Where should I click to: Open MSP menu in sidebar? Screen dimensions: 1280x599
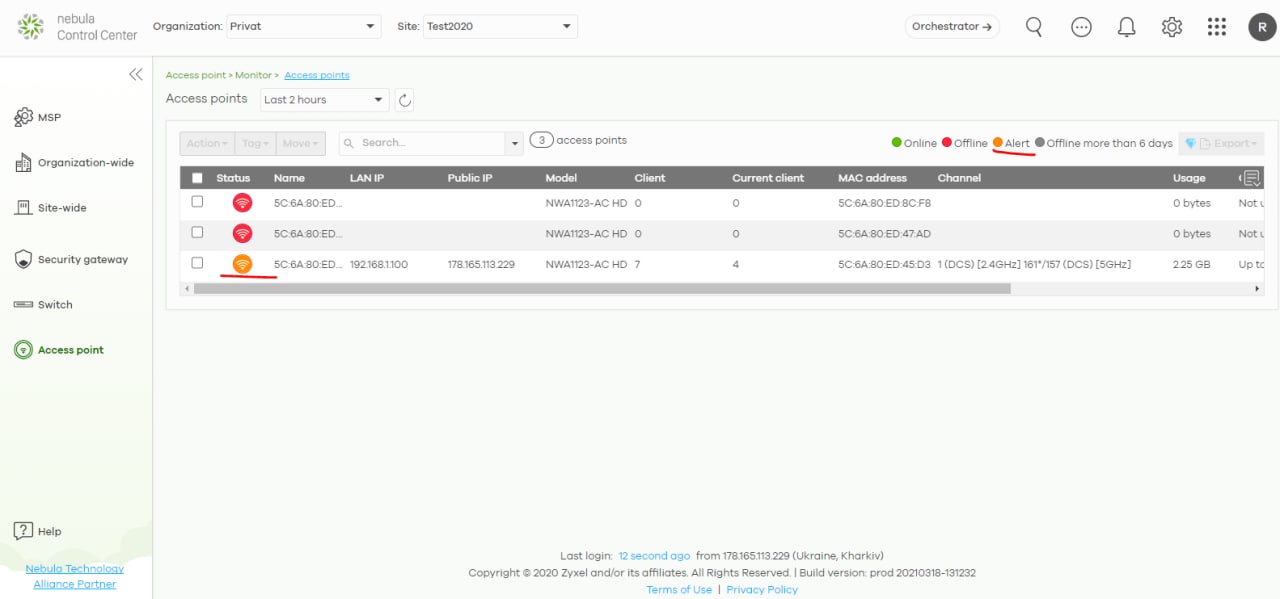(38, 118)
